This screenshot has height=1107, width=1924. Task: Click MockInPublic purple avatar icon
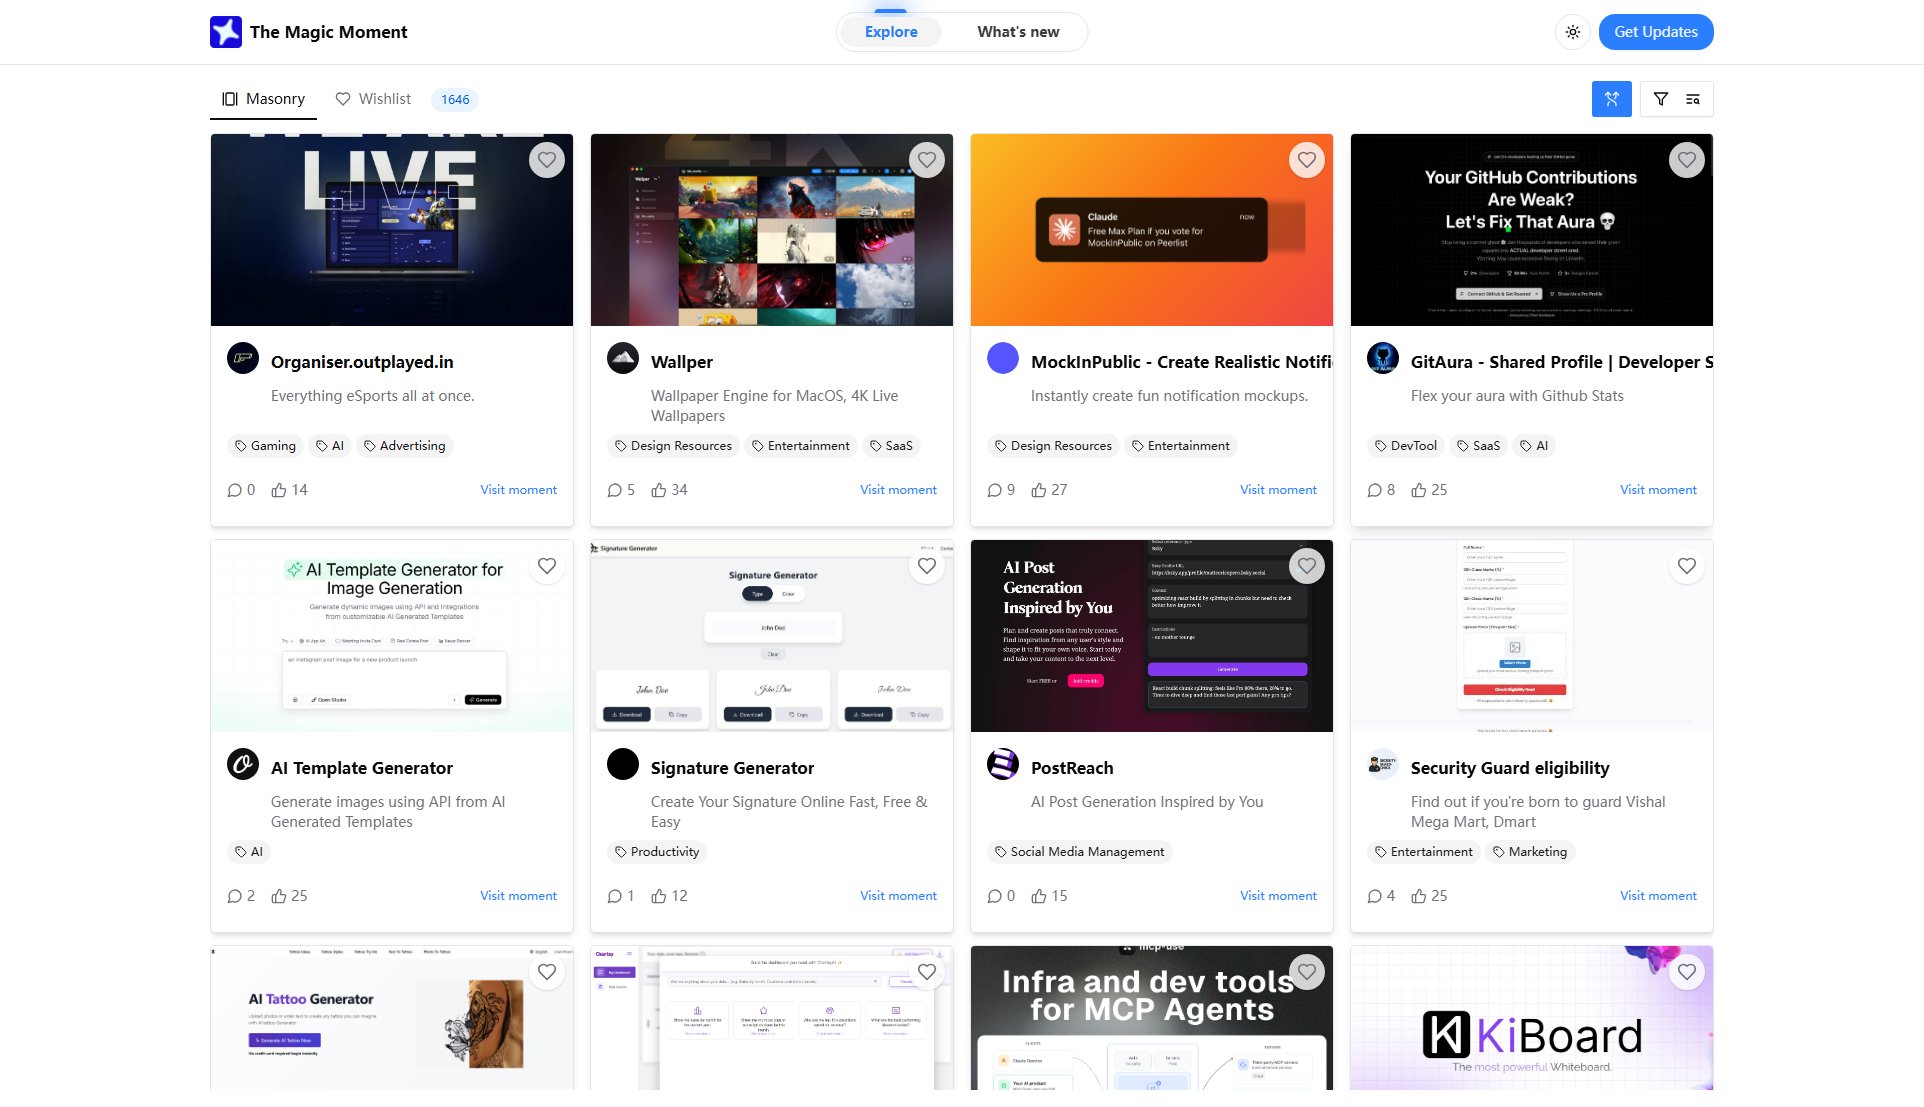(1003, 358)
